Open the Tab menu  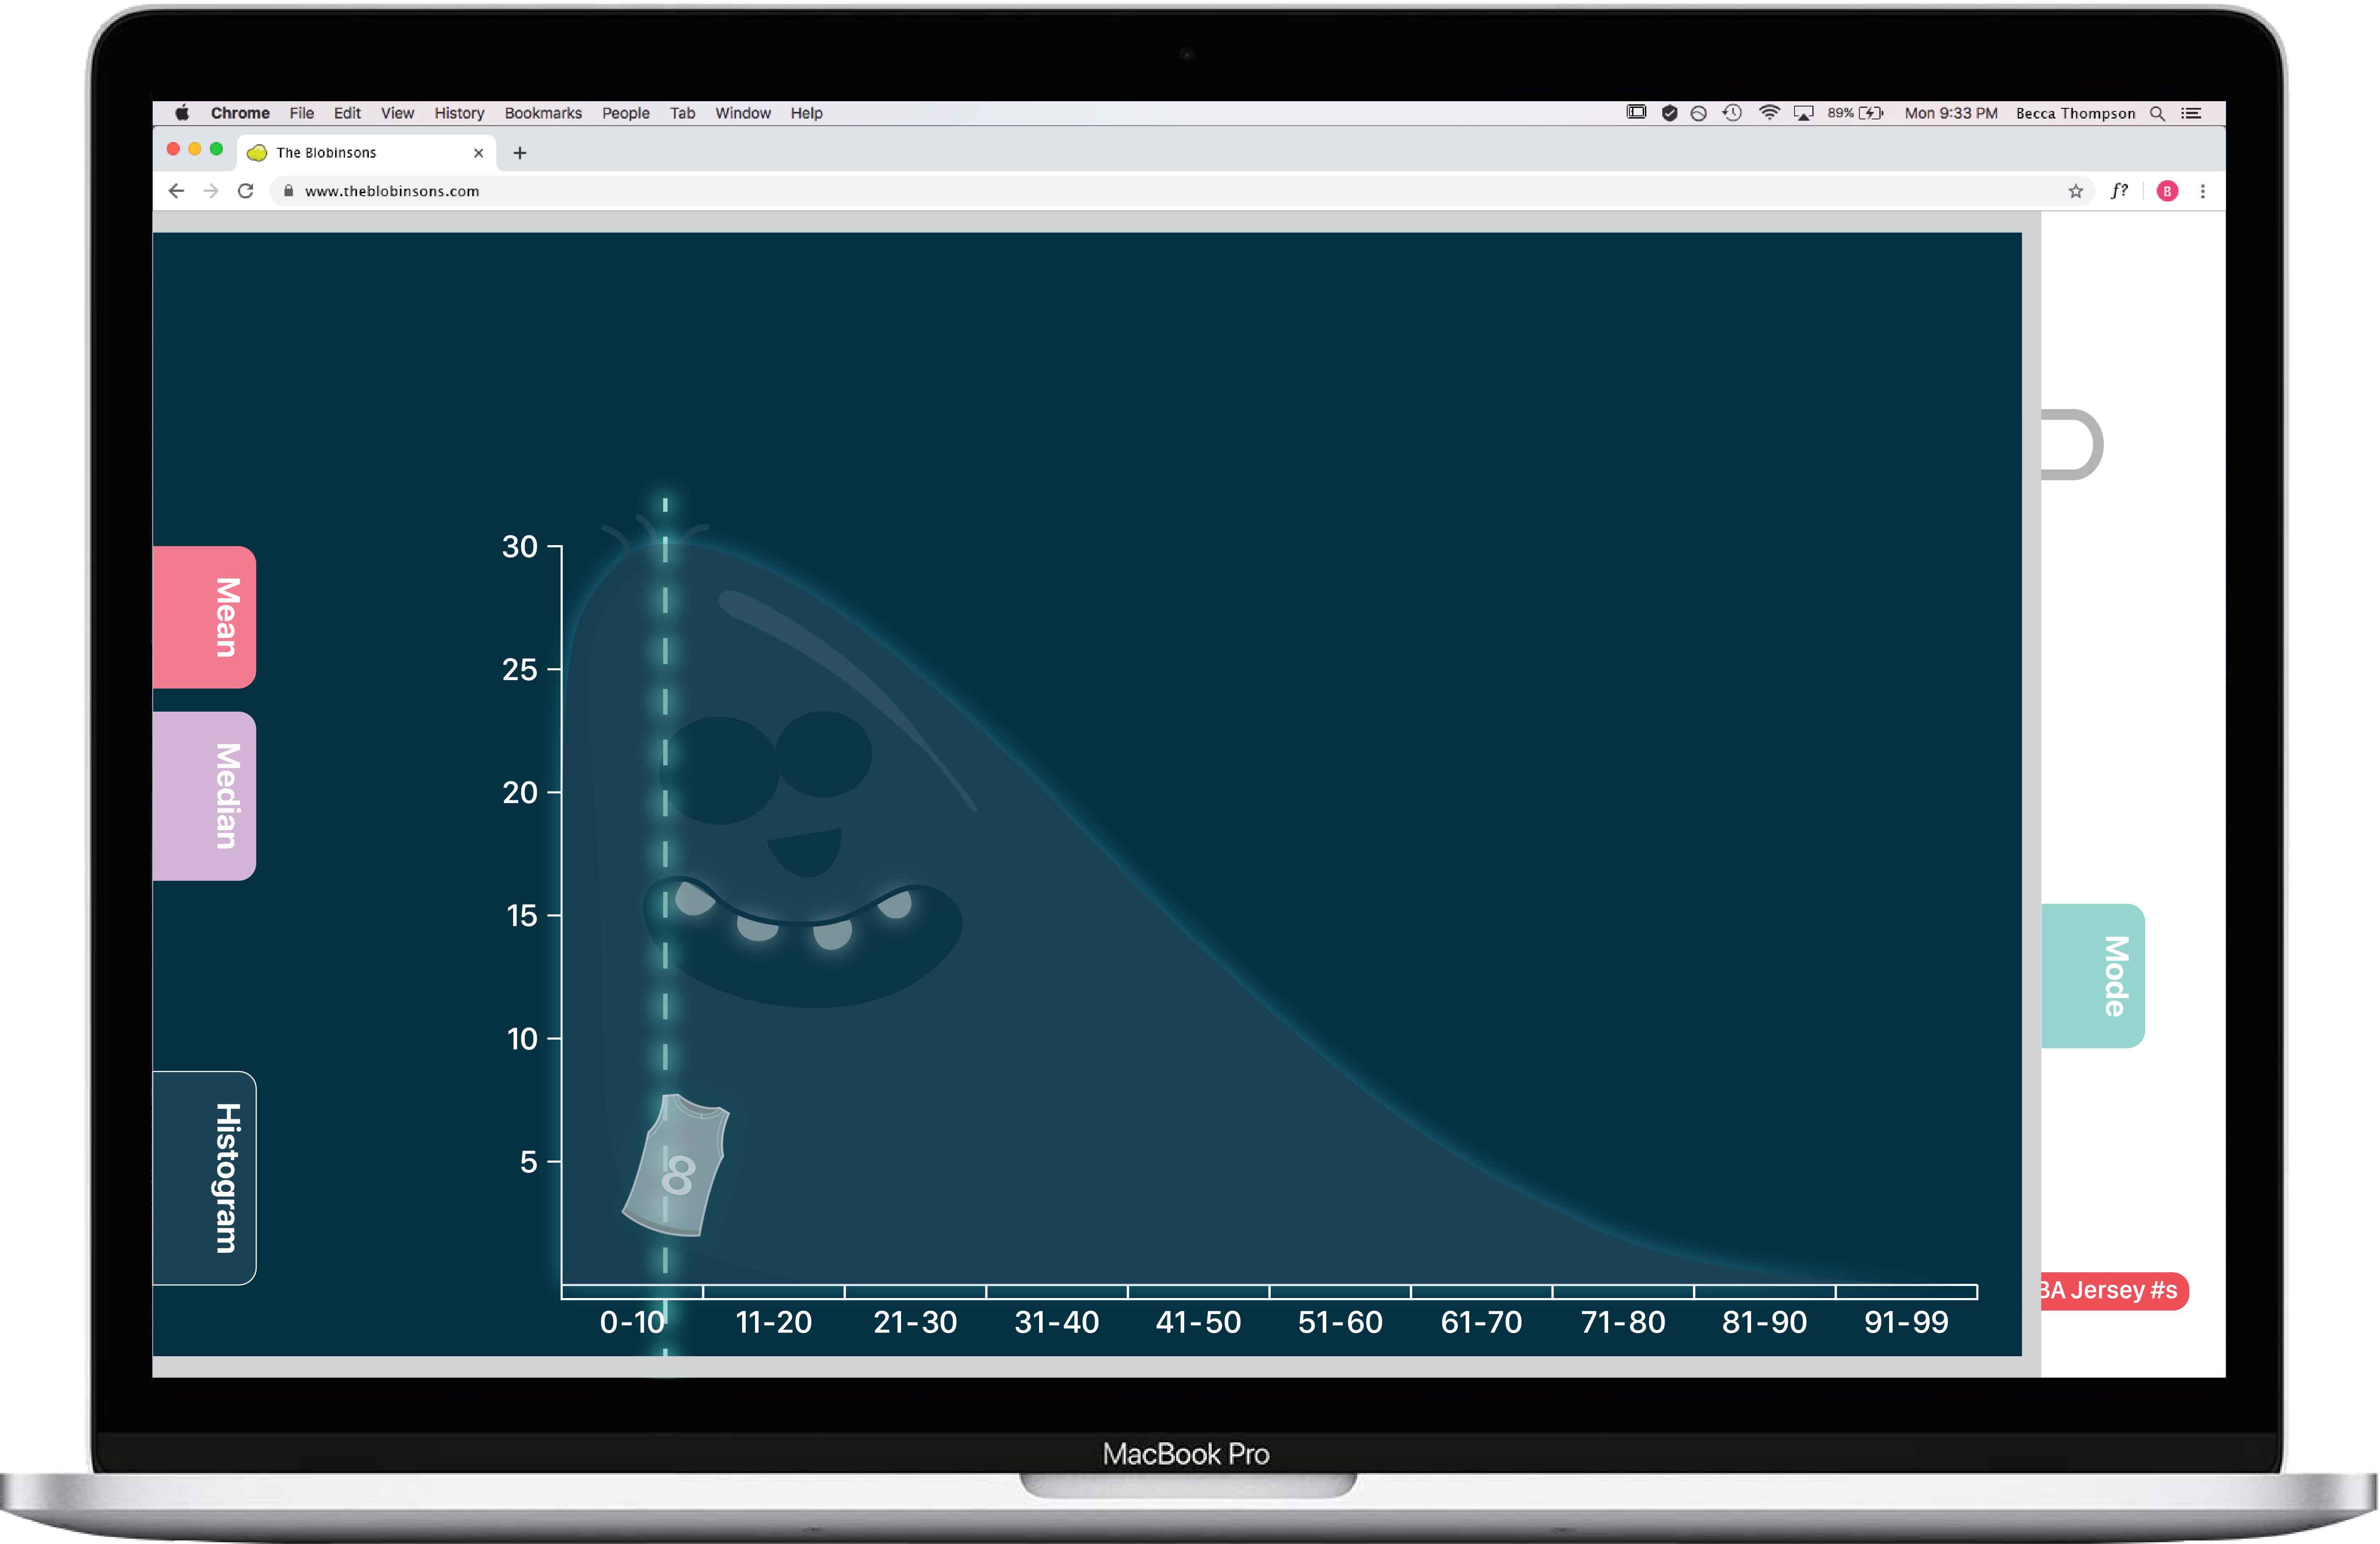682,113
